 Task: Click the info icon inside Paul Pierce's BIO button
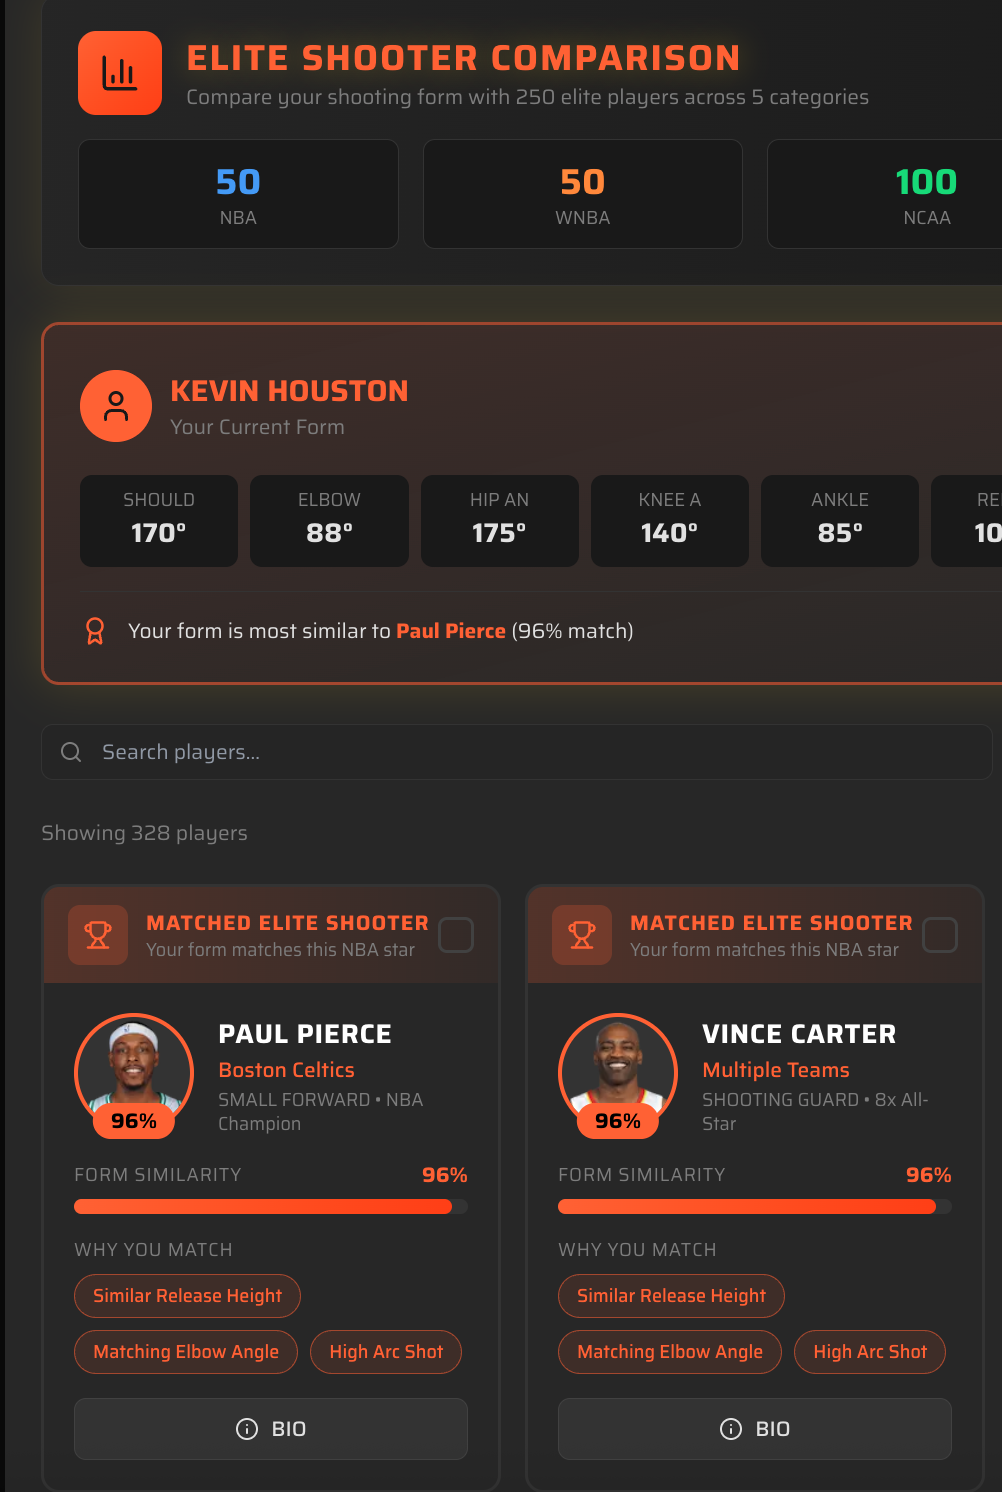[246, 1429]
